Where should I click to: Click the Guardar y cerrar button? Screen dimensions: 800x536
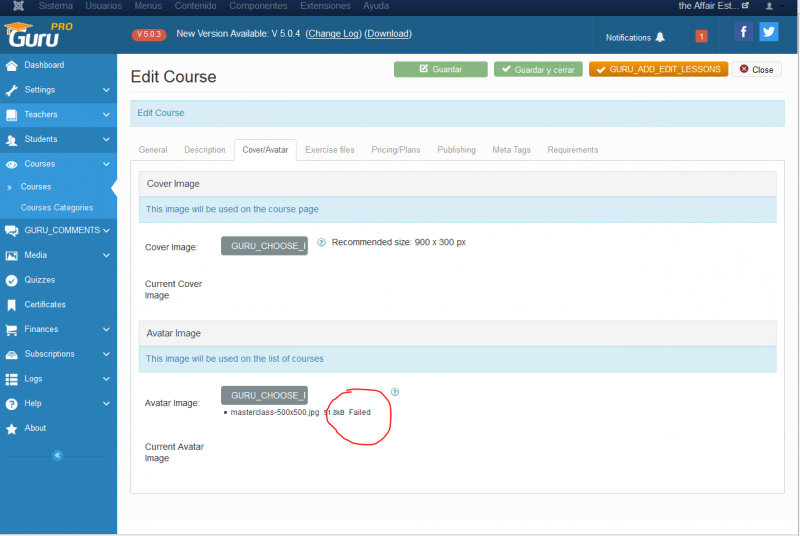538,69
